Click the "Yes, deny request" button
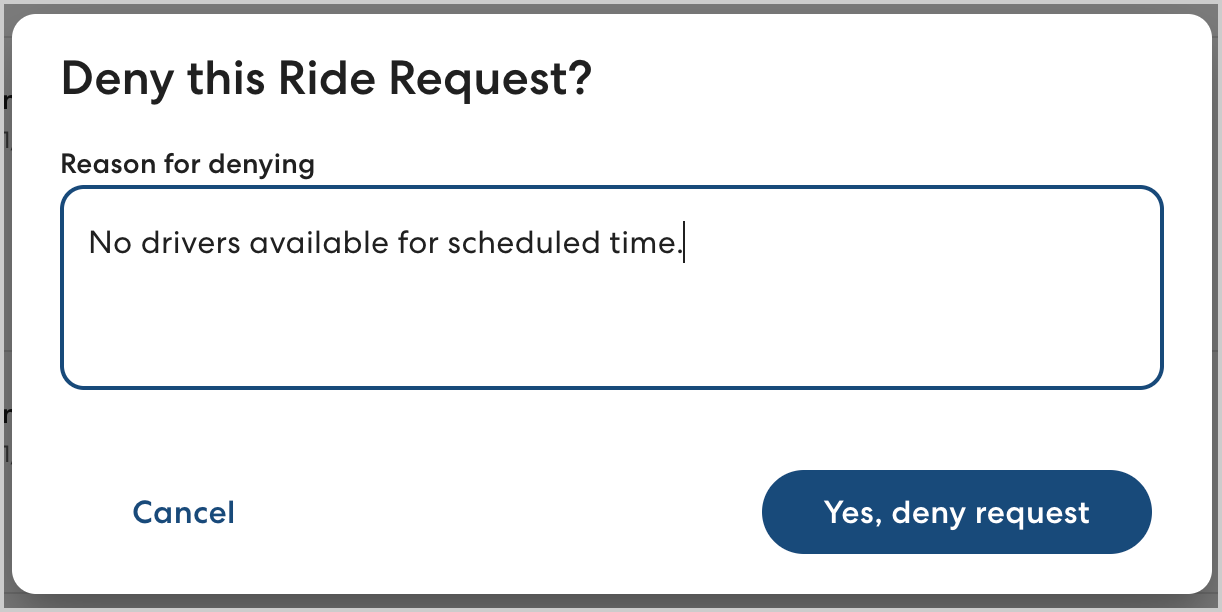Image resolution: width=1222 pixels, height=612 pixels. [x=956, y=512]
